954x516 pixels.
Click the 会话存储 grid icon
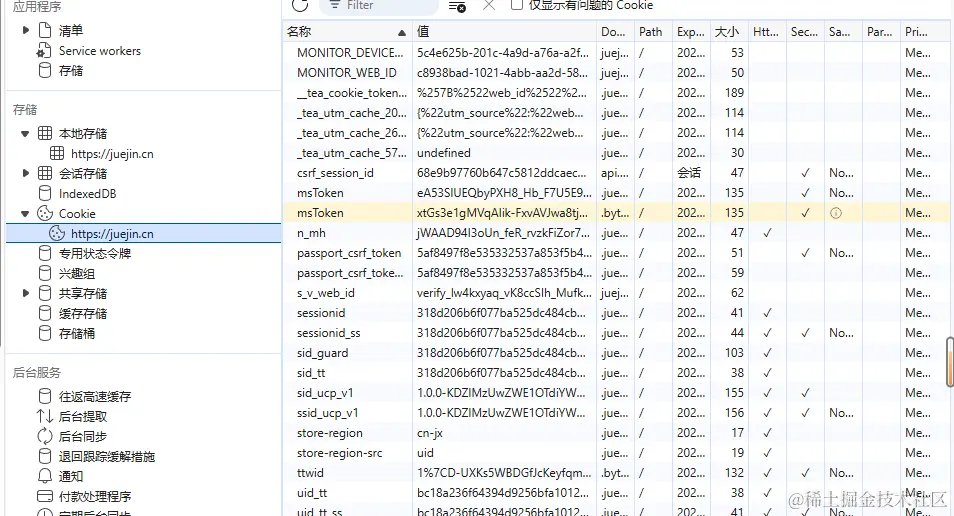tap(44, 173)
